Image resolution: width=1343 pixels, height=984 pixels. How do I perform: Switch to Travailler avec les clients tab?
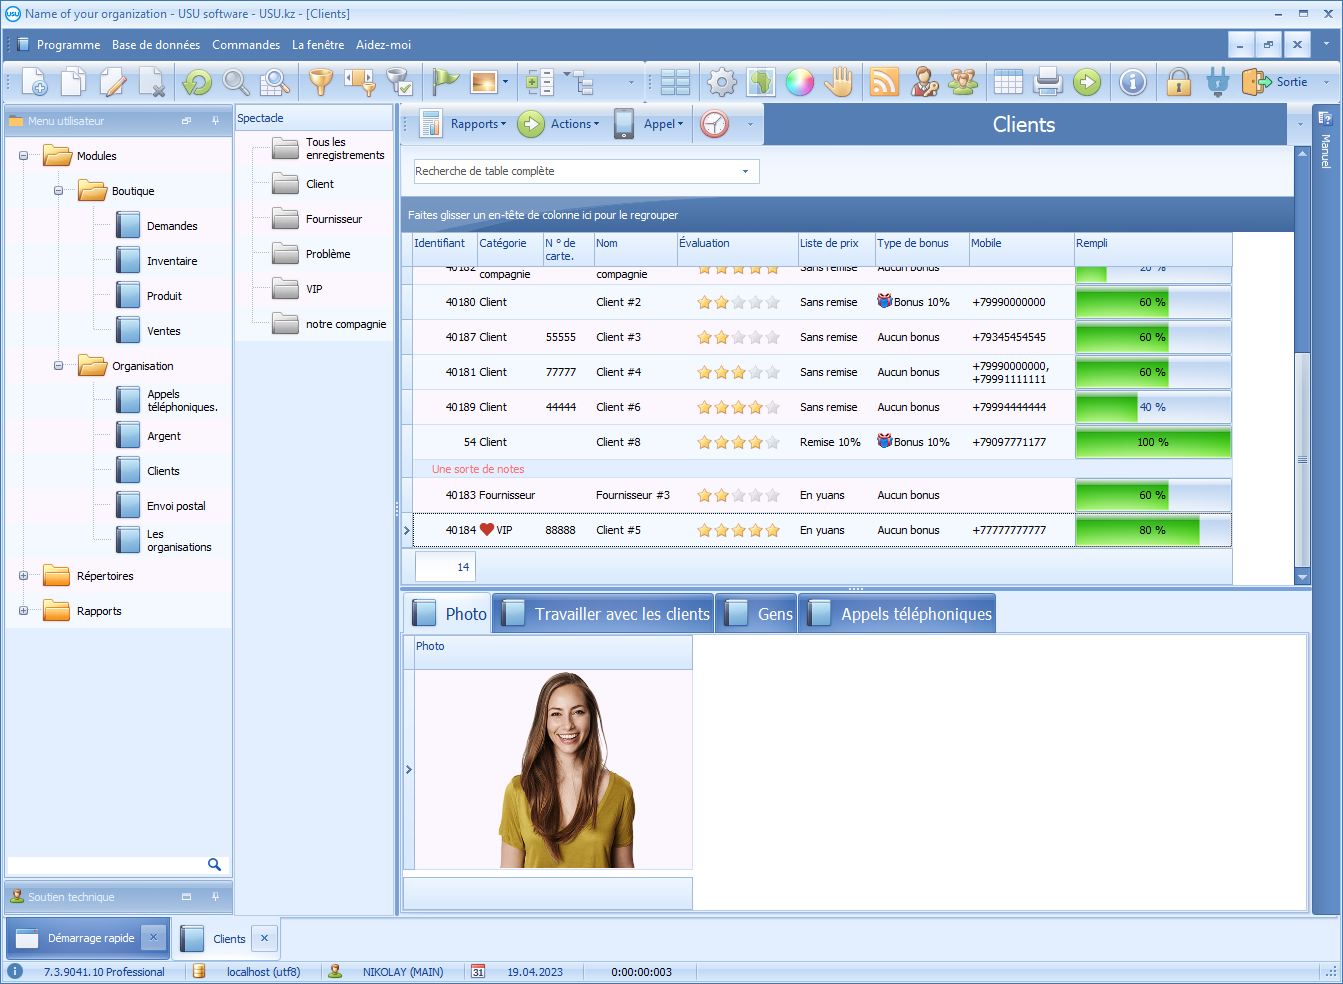pos(604,614)
